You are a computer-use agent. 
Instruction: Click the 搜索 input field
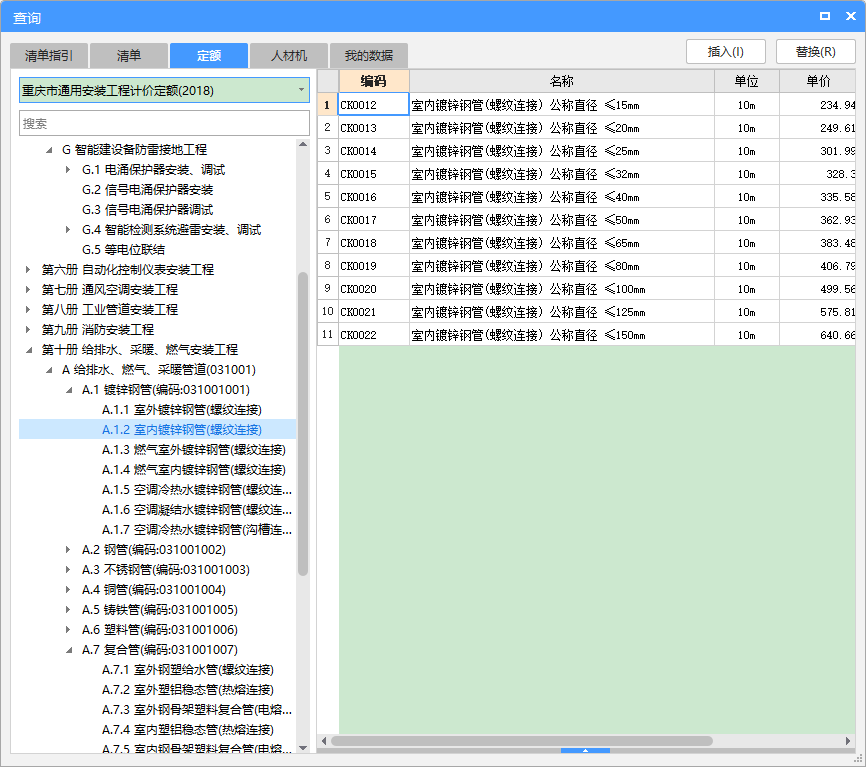tap(165, 123)
